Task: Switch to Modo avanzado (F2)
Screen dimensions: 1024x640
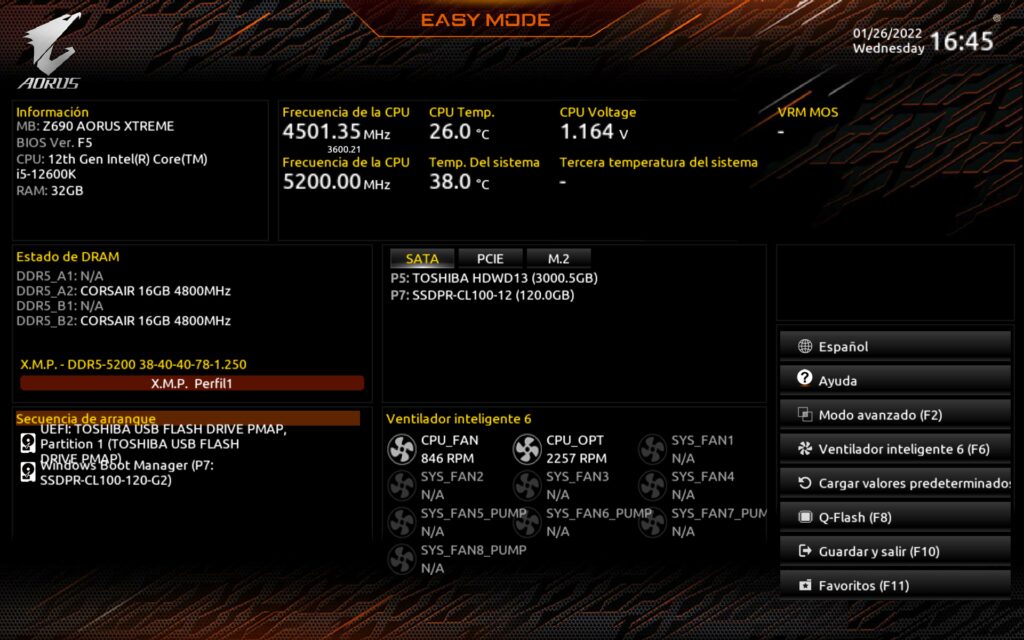Action: (895, 414)
